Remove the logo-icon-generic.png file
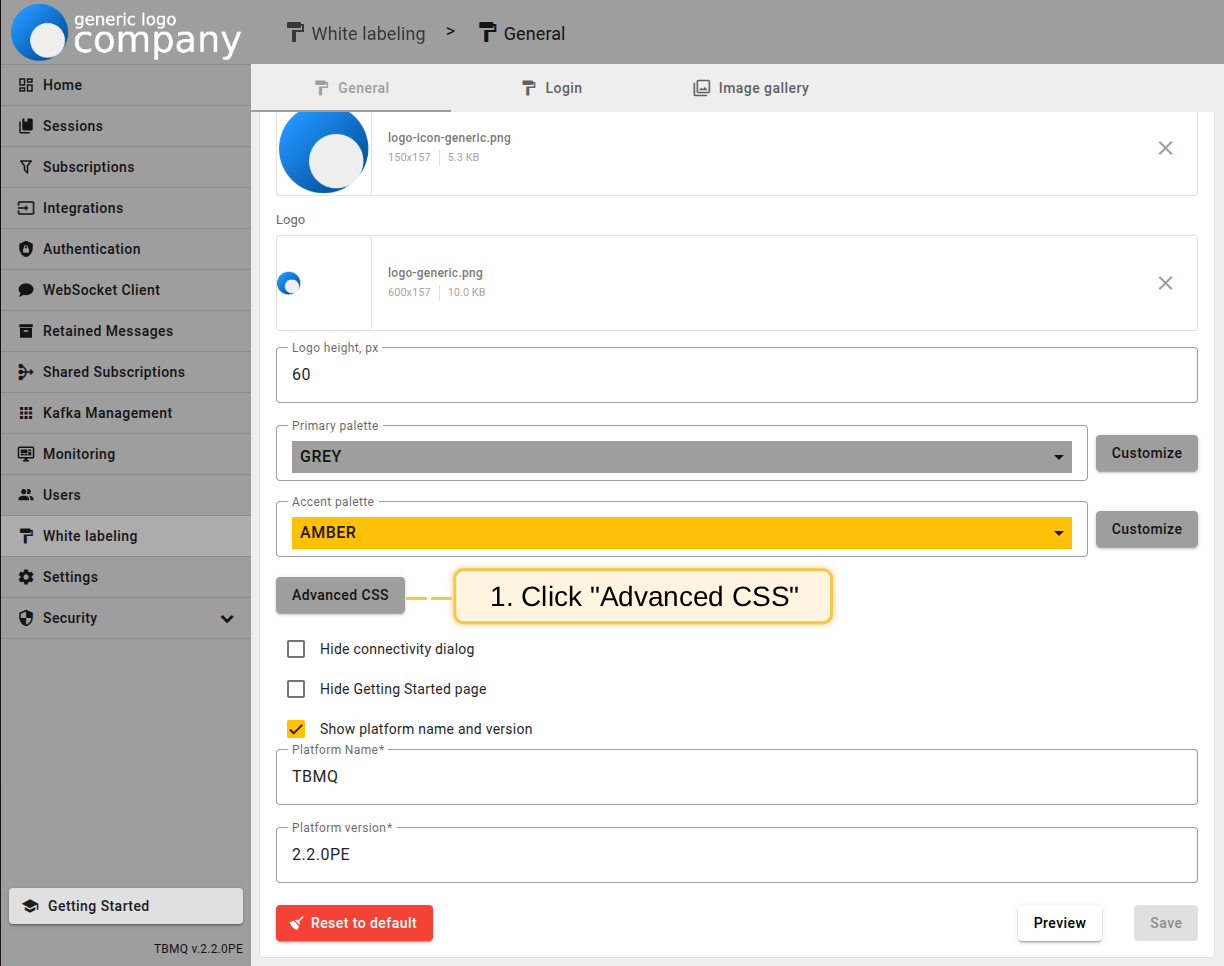The height and width of the screenshot is (966, 1224). tap(1165, 148)
